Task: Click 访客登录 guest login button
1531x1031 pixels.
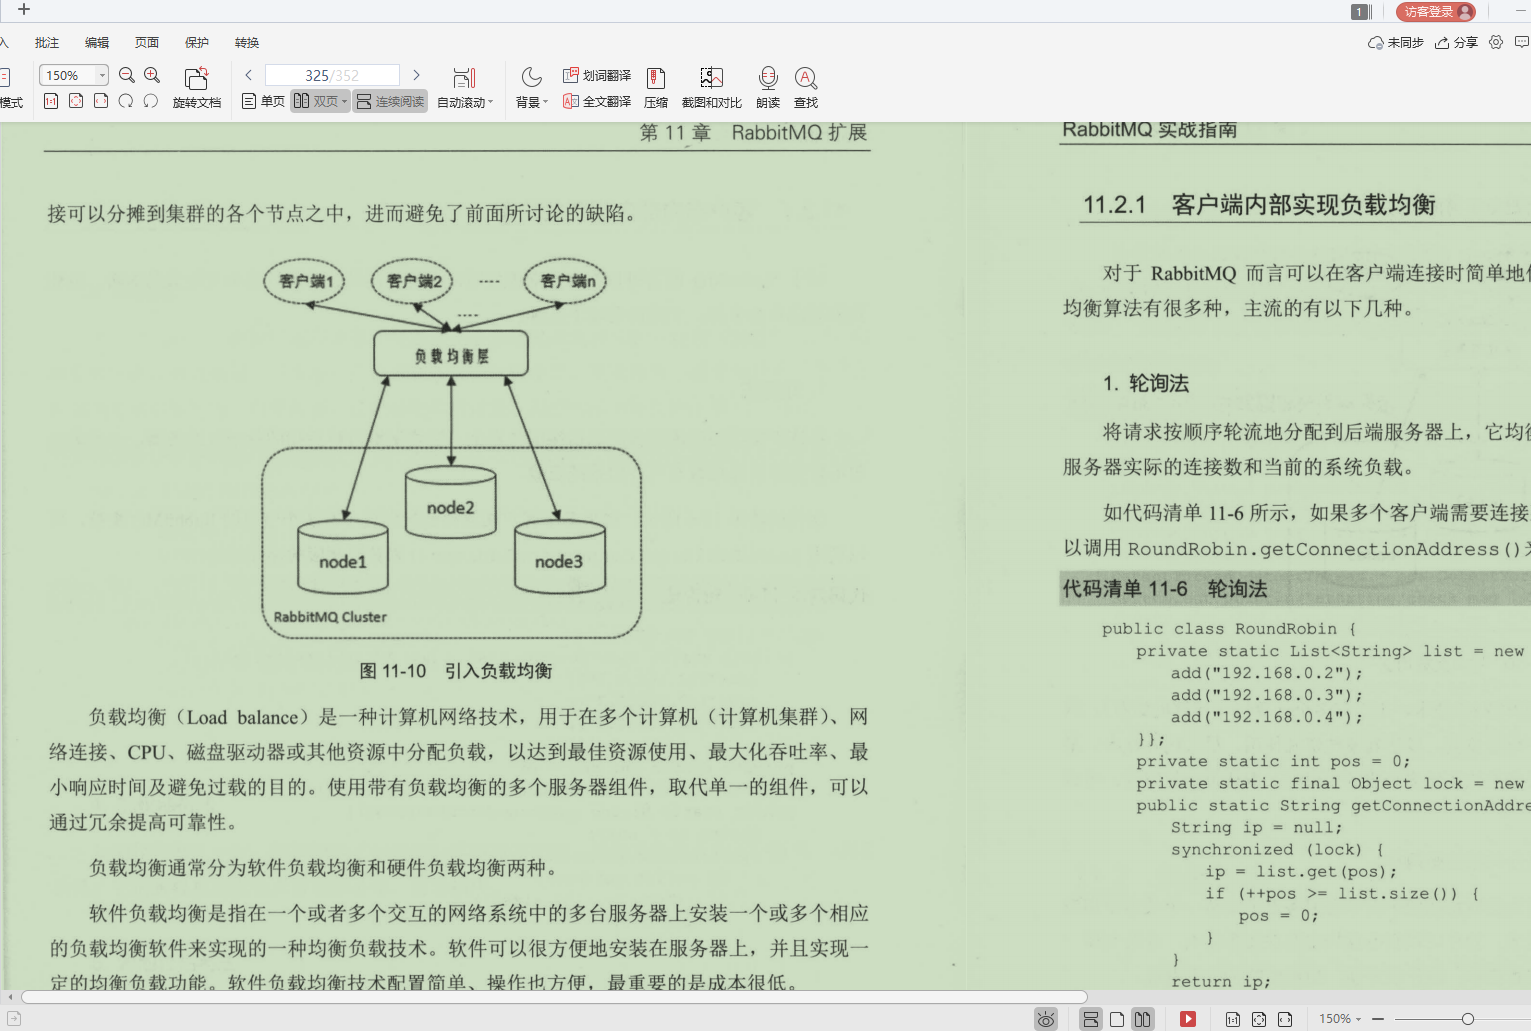Action: (x=1436, y=11)
